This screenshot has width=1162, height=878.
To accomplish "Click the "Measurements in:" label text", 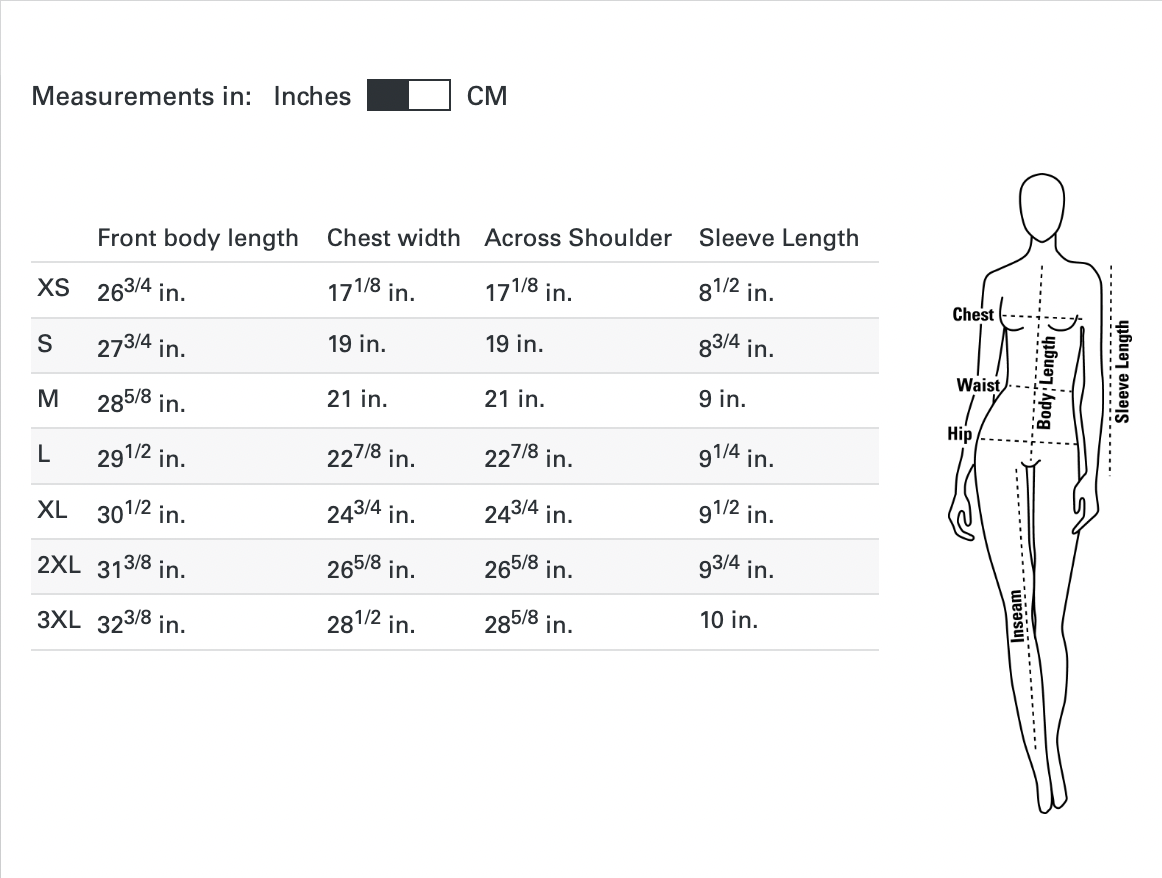I will [142, 96].
